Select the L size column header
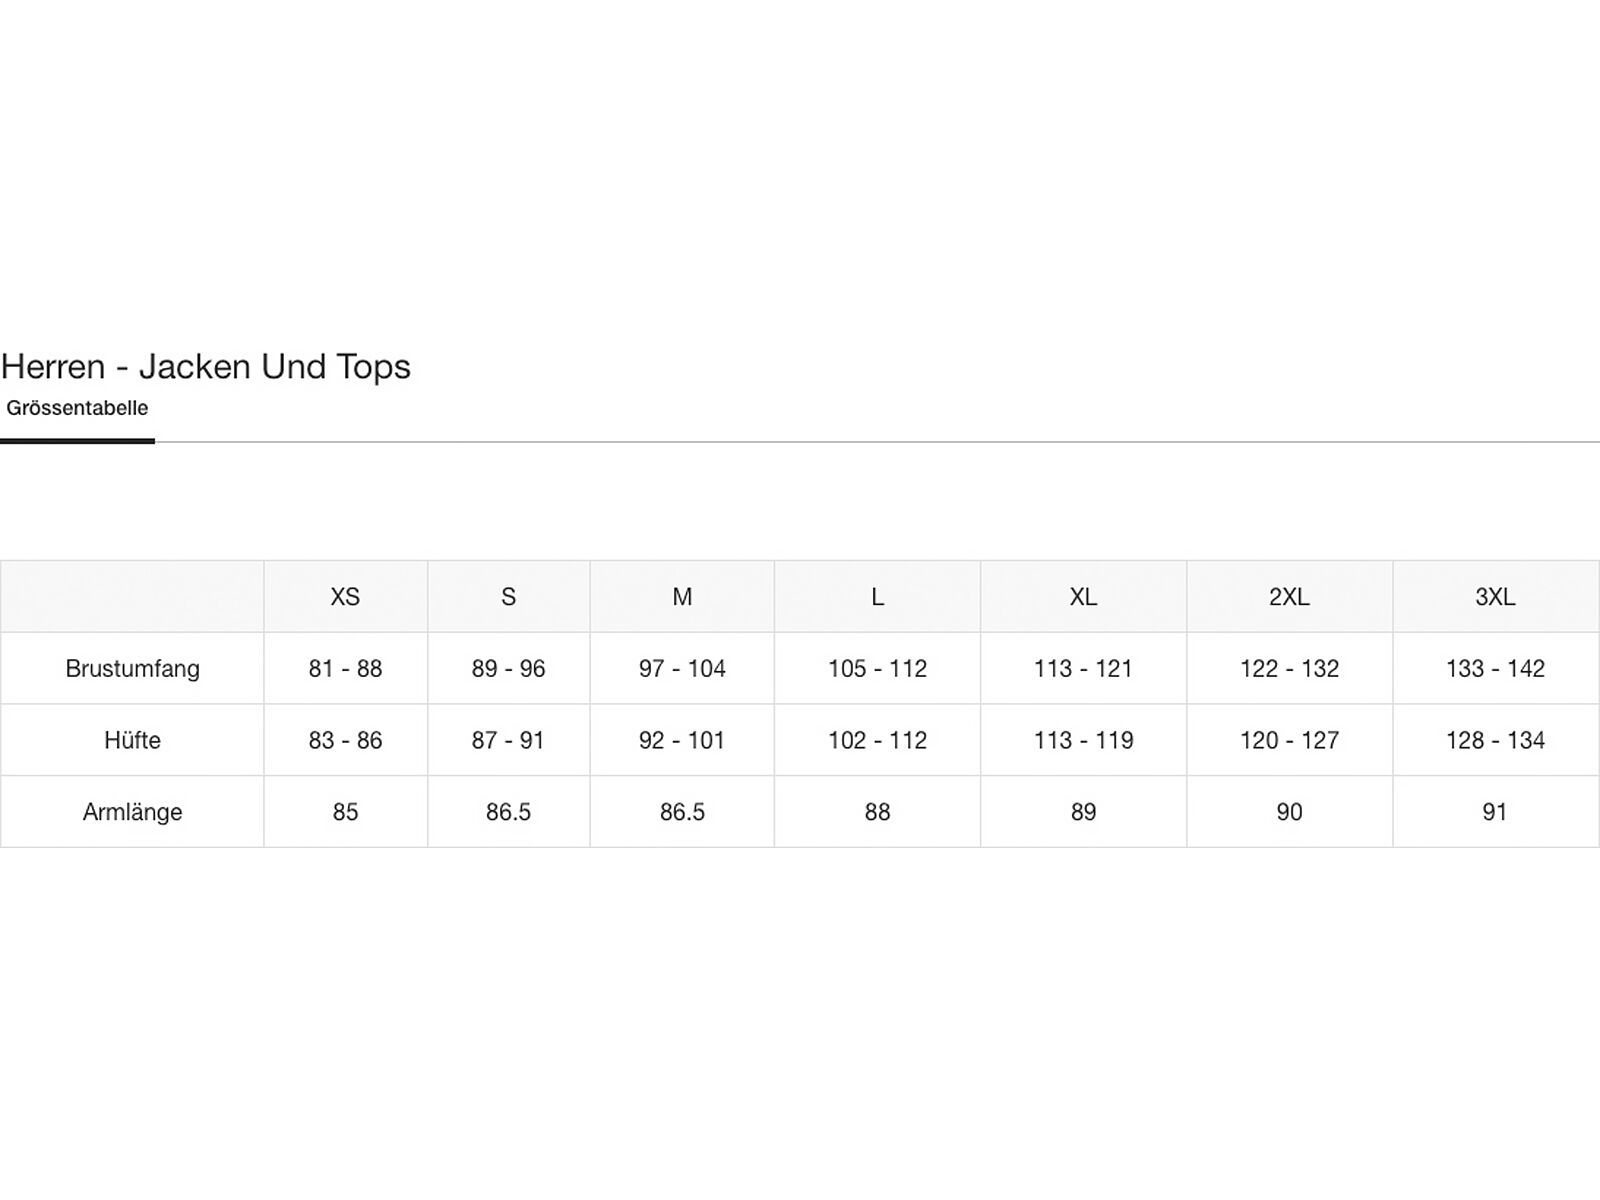Image resolution: width=1600 pixels, height=1200 pixels. click(x=877, y=597)
